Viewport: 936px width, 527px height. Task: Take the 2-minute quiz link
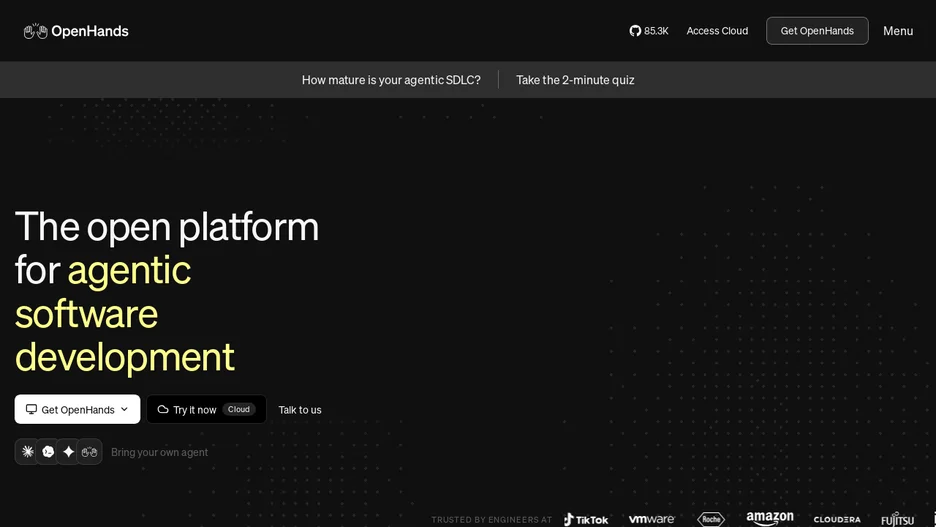[575, 80]
